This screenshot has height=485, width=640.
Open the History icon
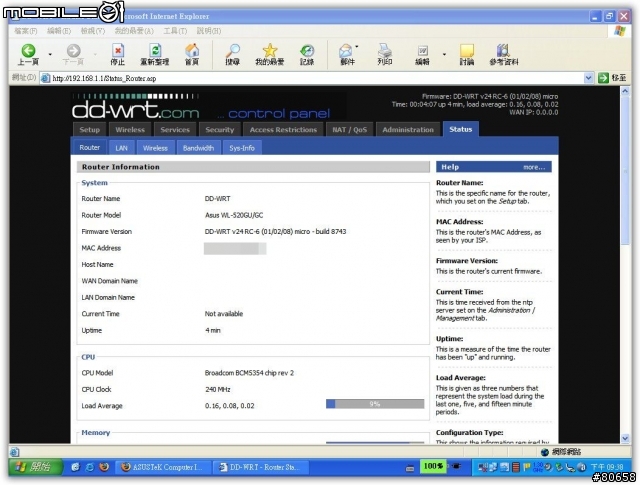307,51
